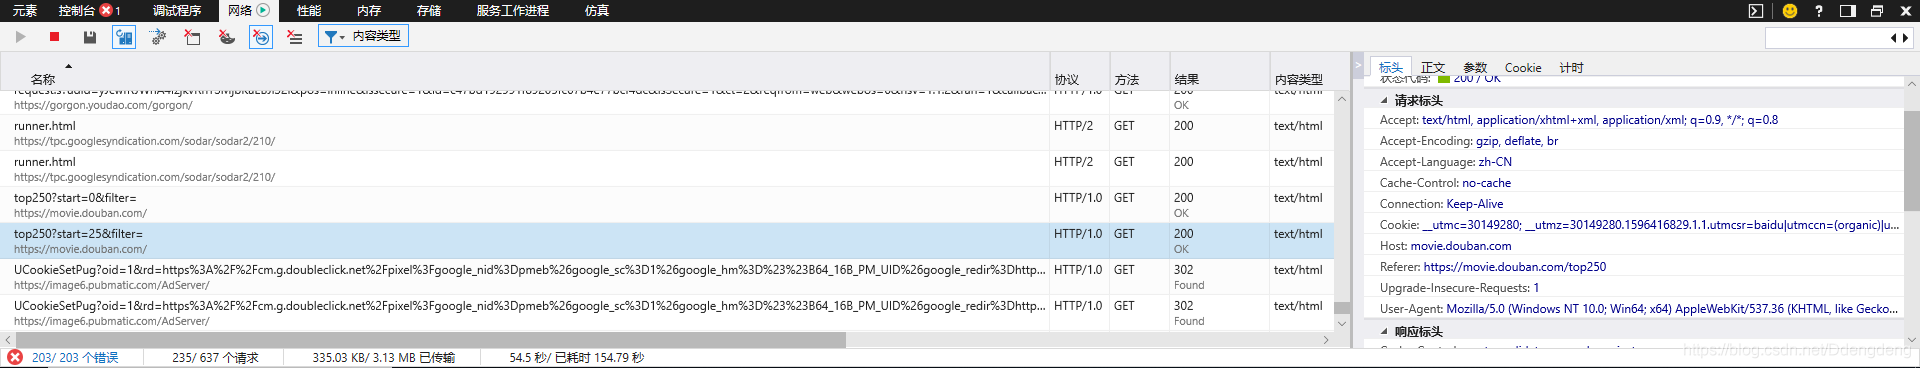Viewport: 1920px width, 368px height.
Task: Click the clear session list icon
Action: tap(294, 37)
